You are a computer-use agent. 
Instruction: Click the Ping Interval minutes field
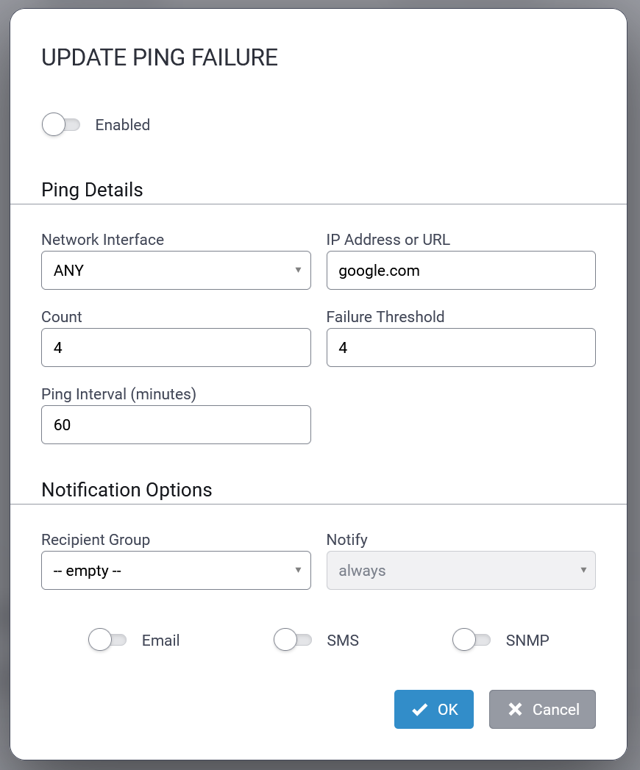coord(175,425)
